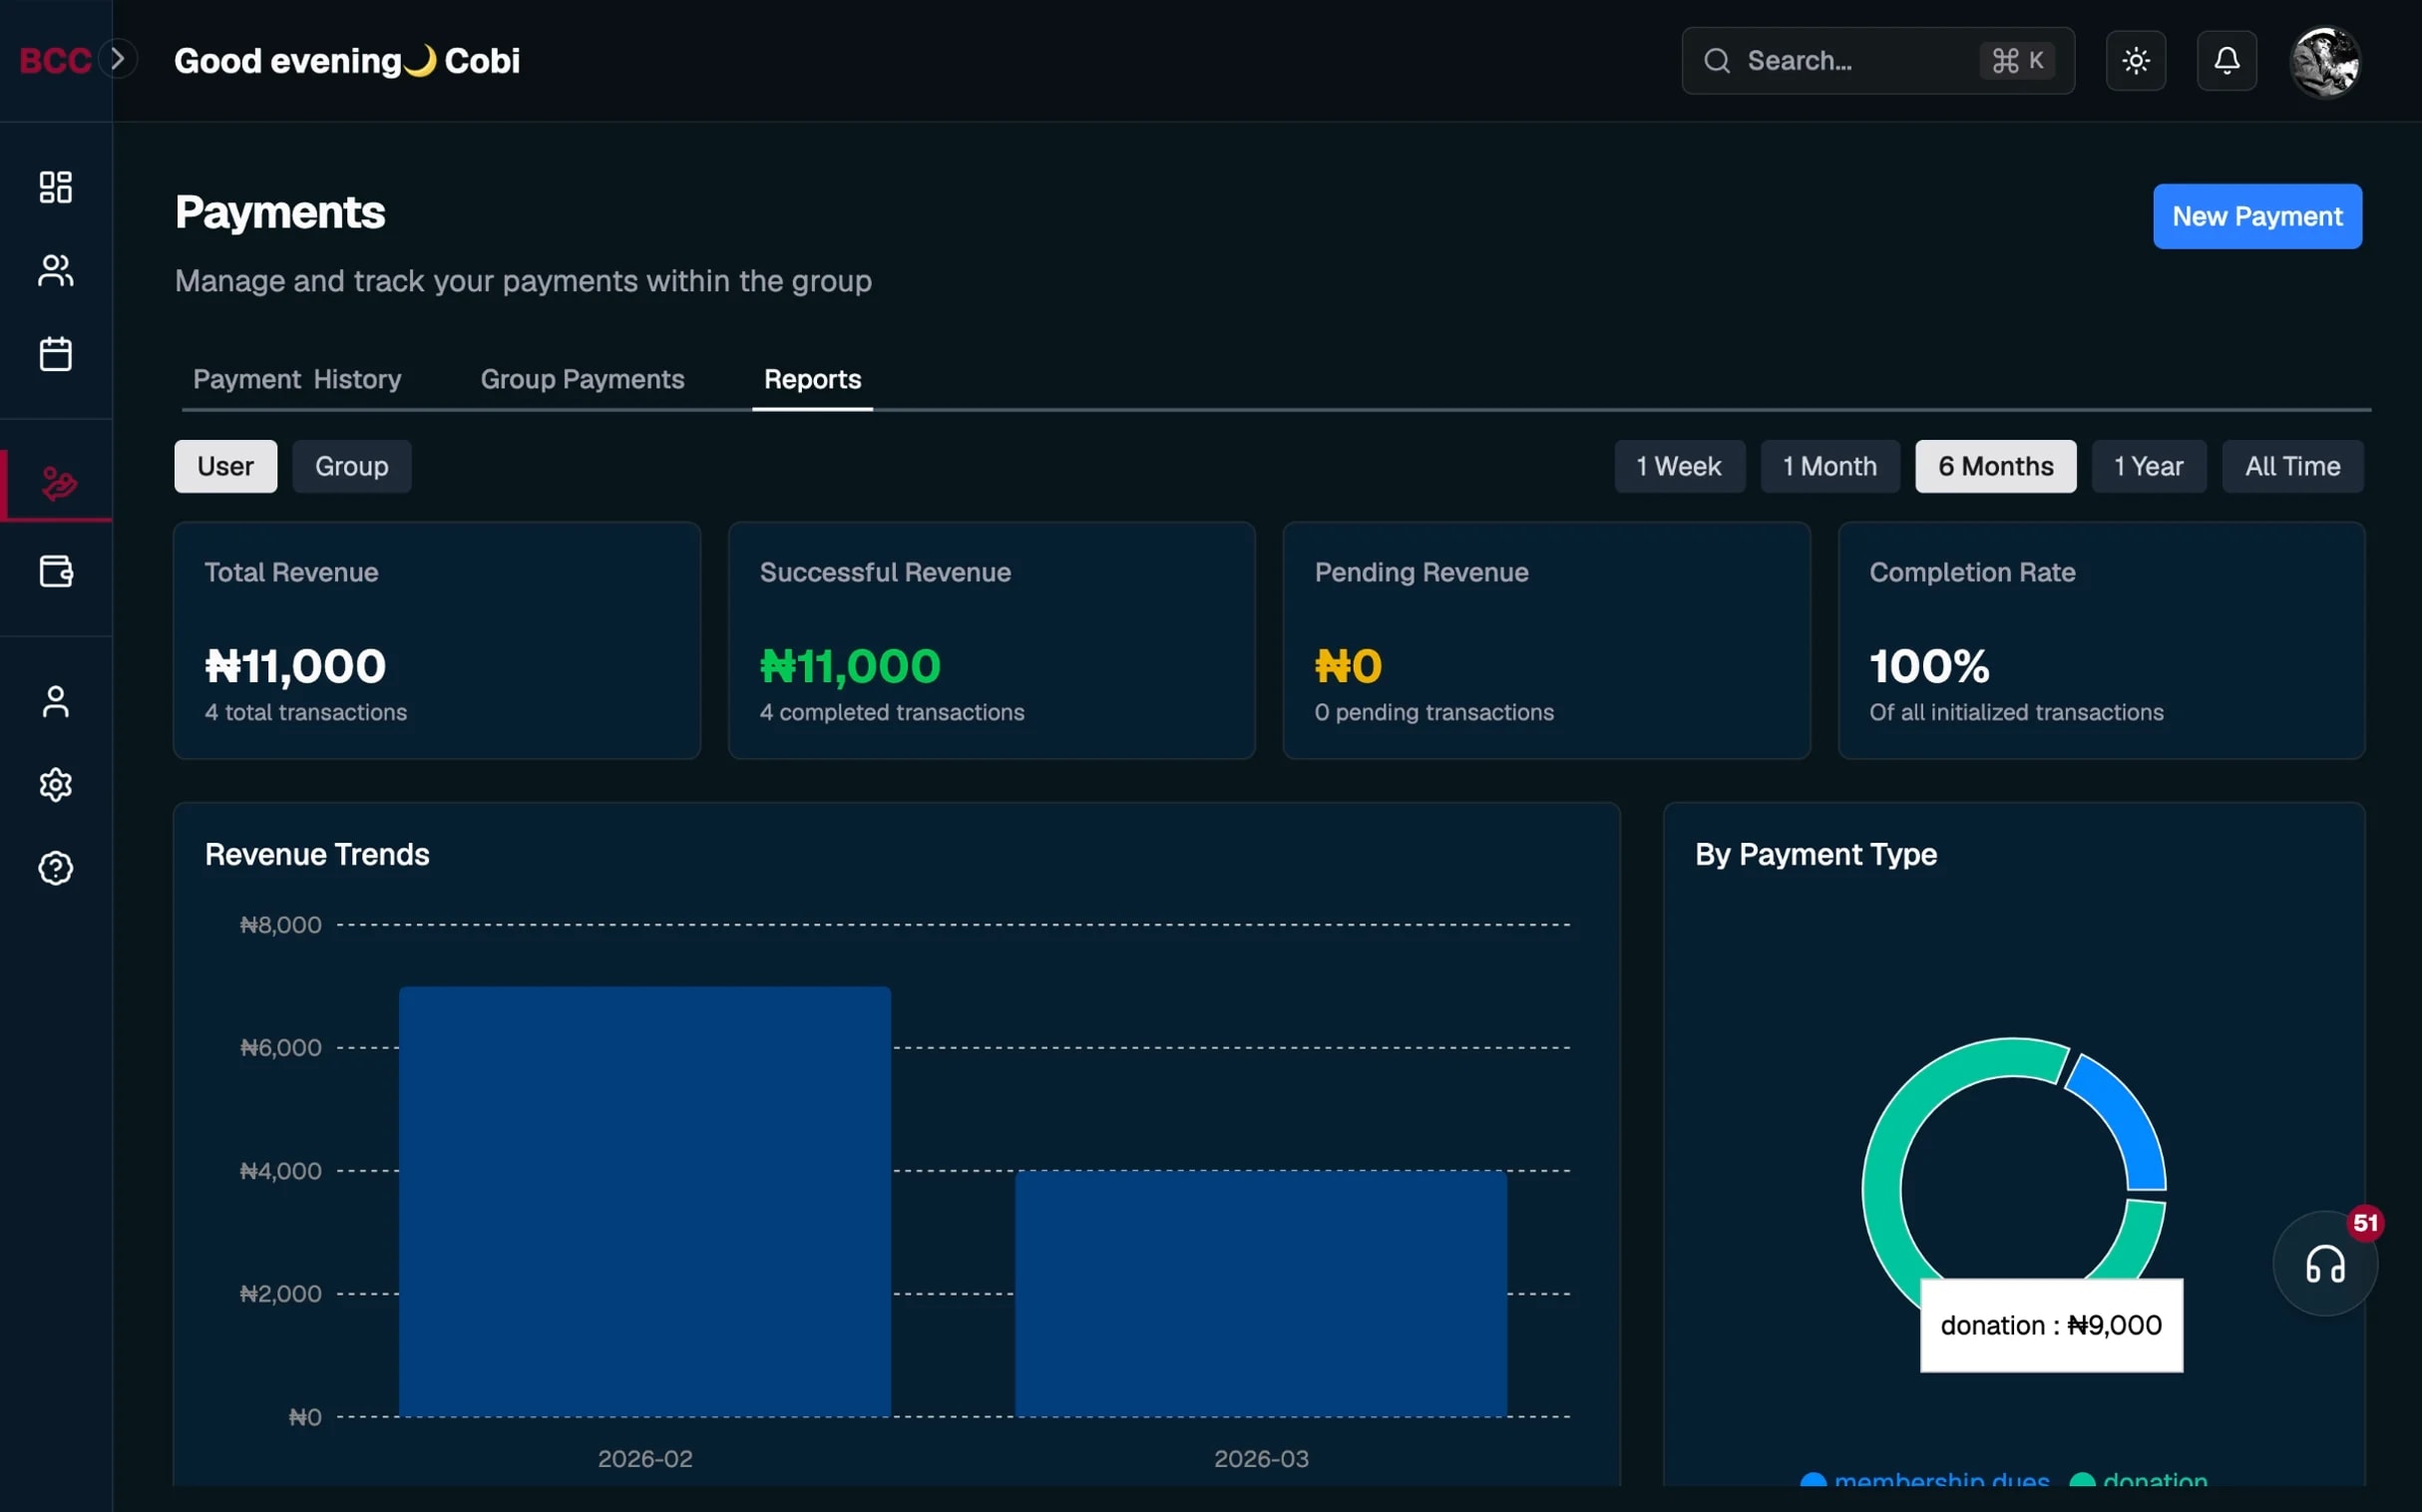Click the Completion Rate 100% value
The height and width of the screenshot is (1512, 2422).
(1929, 666)
